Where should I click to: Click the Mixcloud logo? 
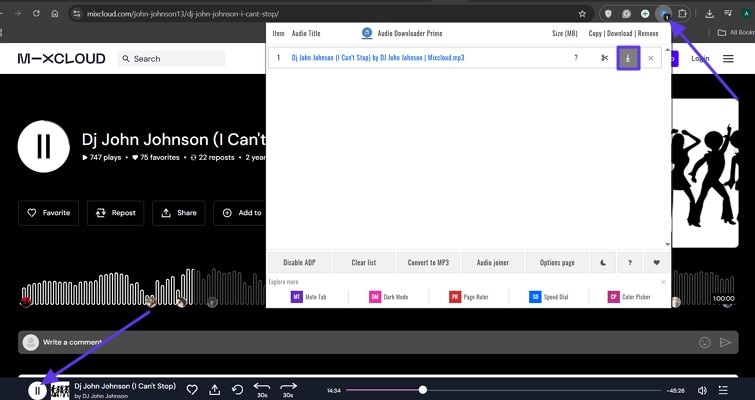pyautogui.click(x=62, y=59)
